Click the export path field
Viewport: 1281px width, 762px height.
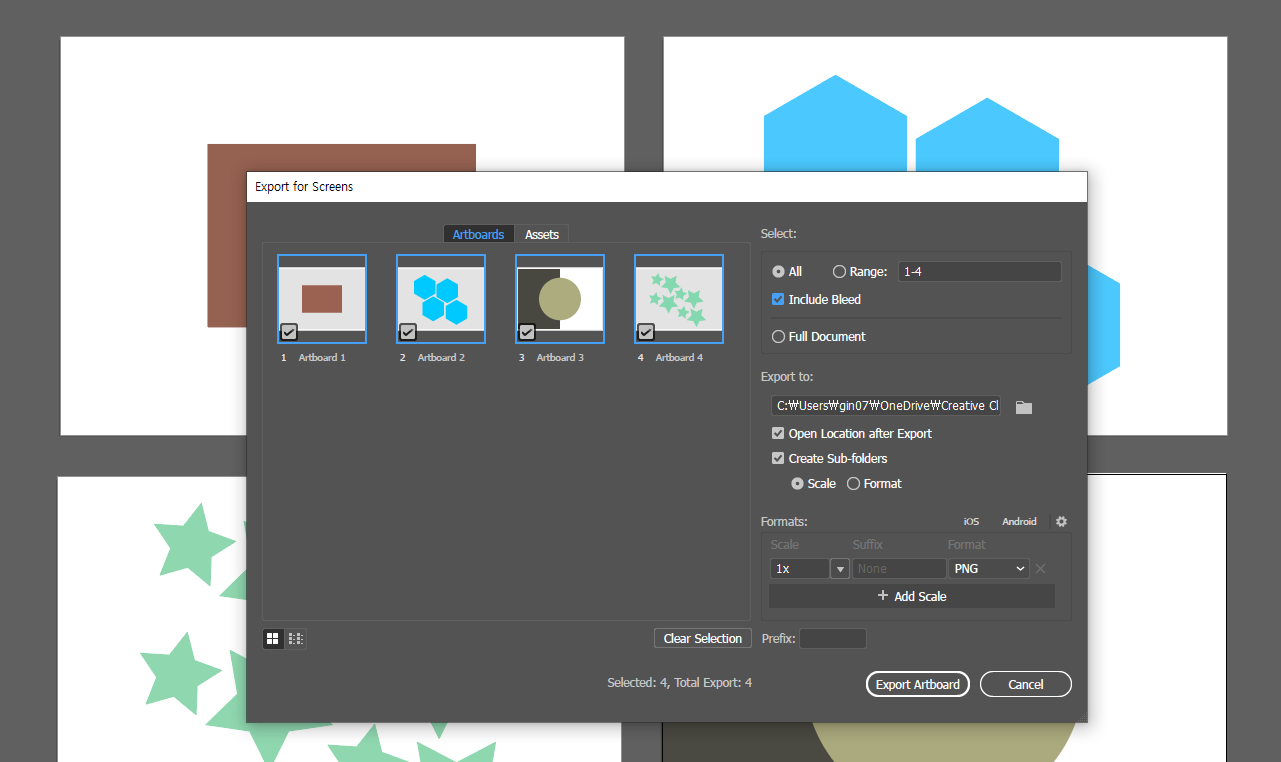tap(886, 405)
